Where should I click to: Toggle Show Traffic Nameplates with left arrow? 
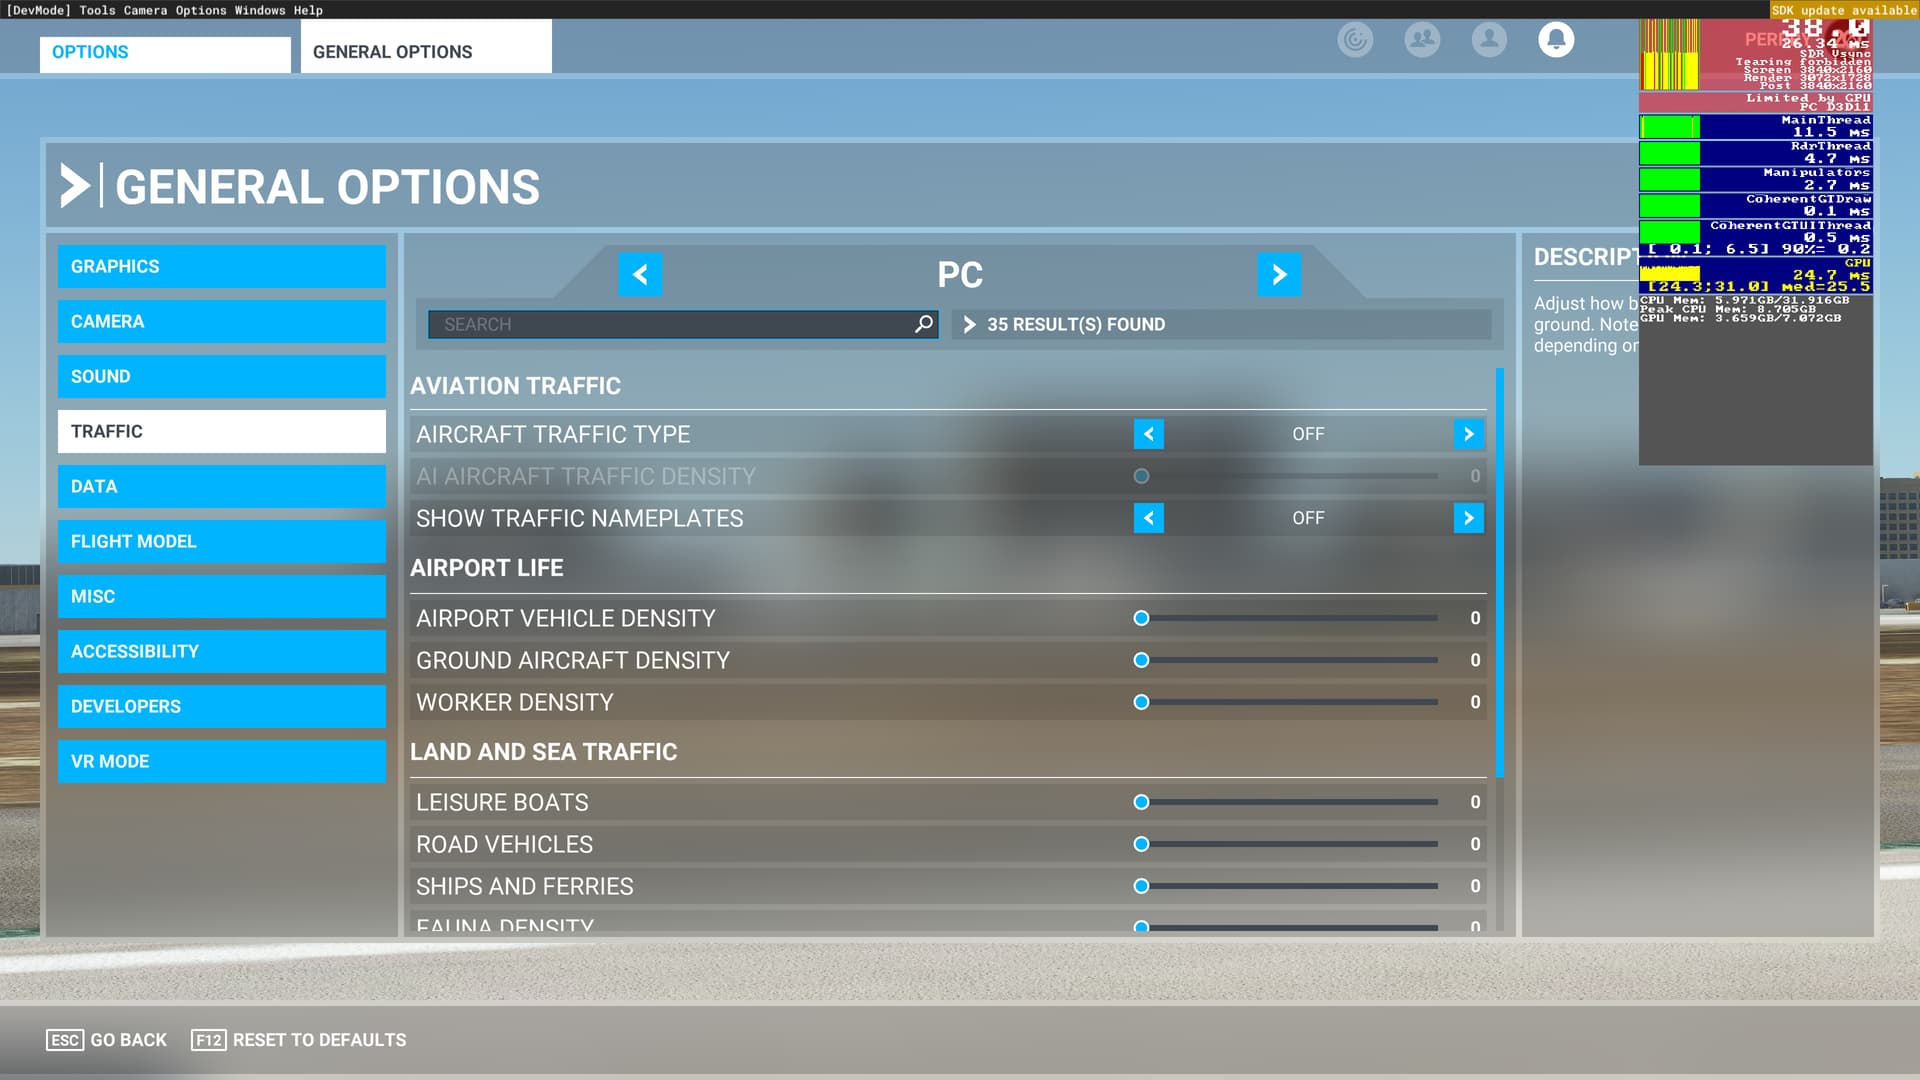(x=1148, y=518)
